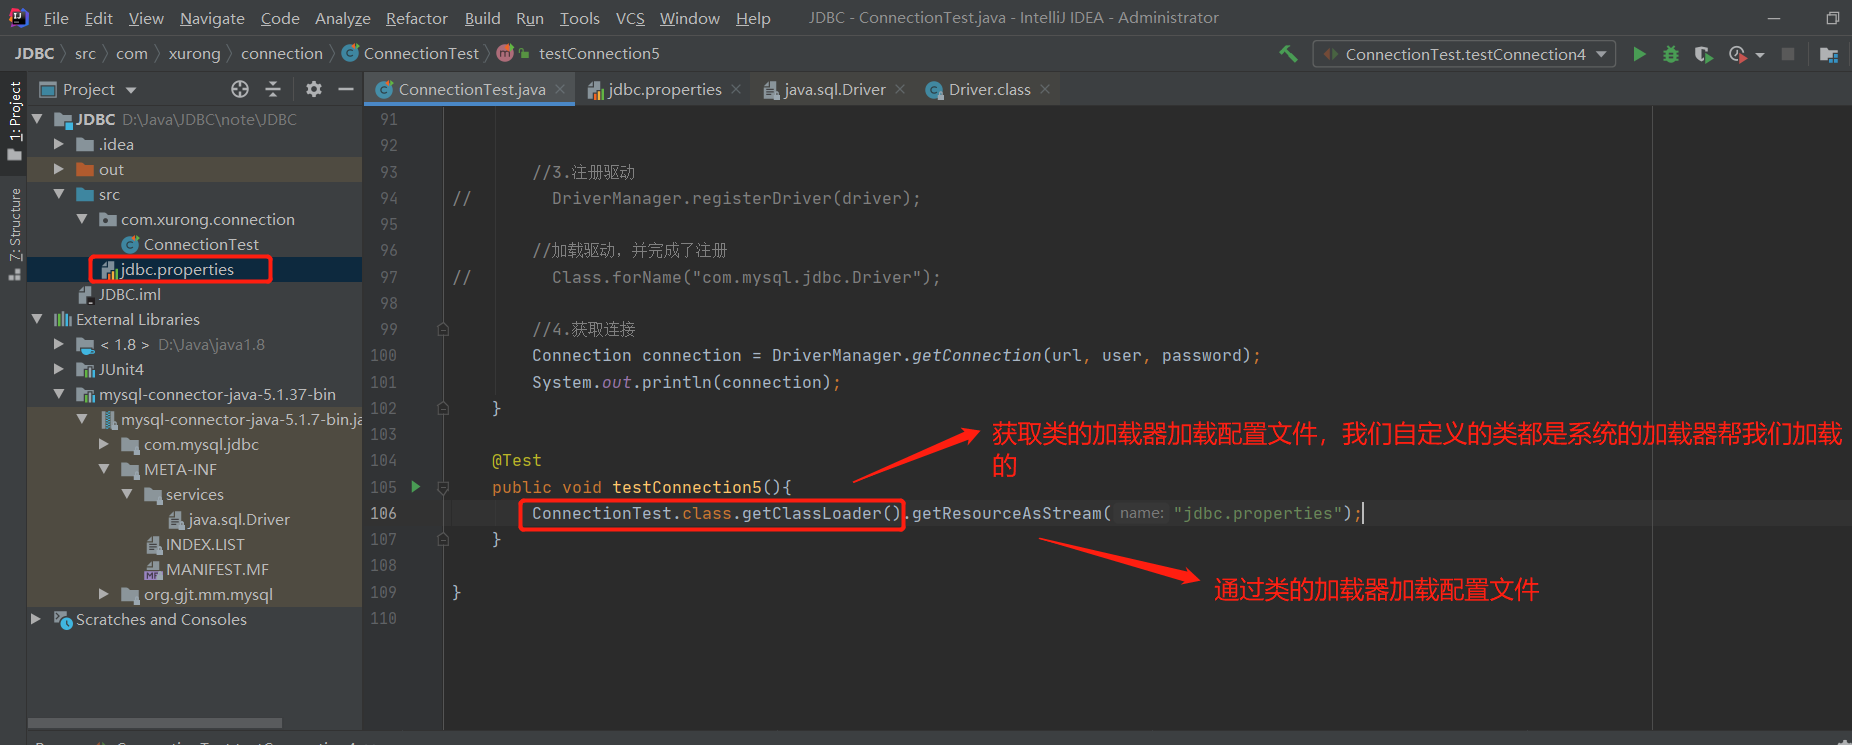Click the Build Project hammer icon
The width and height of the screenshot is (1852, 745).
[x=1288, y=54]
